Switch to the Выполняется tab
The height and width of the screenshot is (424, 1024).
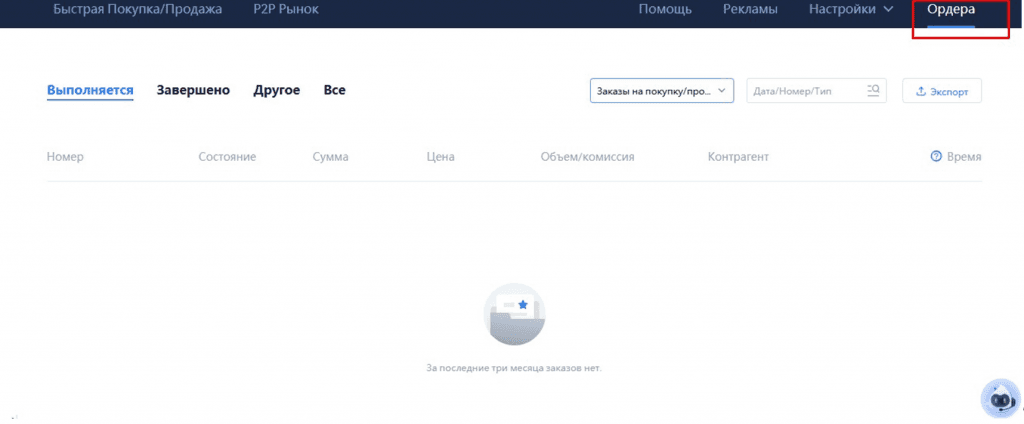click(90, 90)
